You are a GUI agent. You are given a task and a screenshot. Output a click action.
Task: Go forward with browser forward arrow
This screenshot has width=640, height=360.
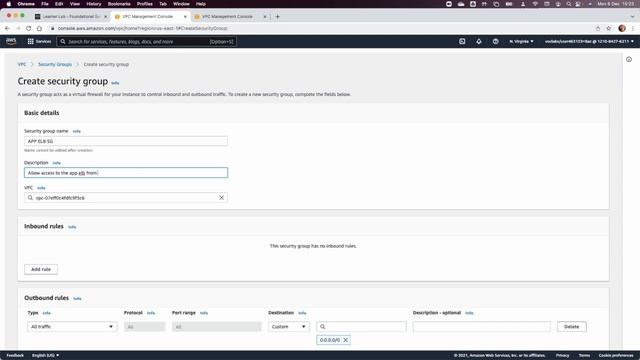tap(18, 28)
